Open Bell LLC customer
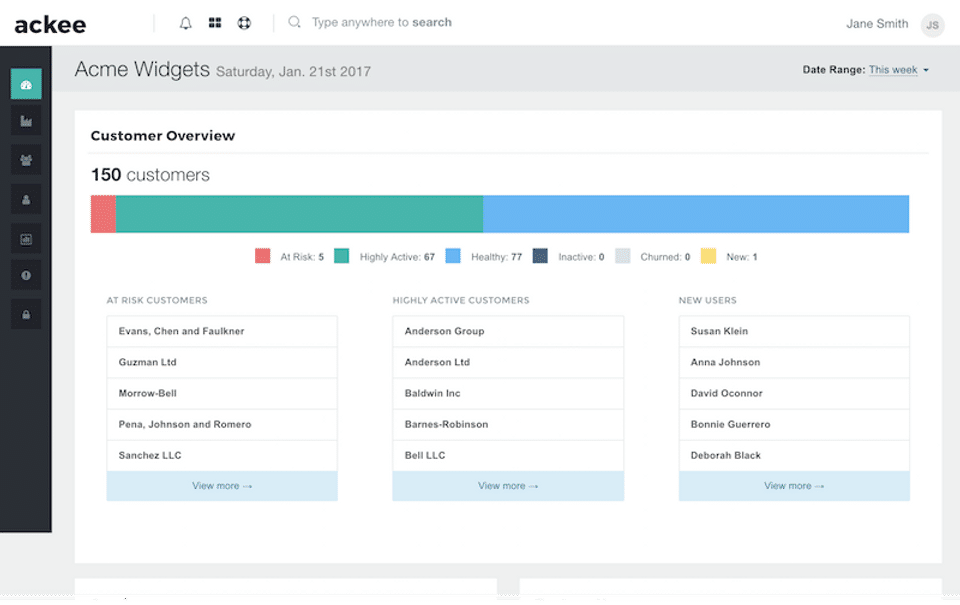The image size is (960, 605). pos(508,456)
